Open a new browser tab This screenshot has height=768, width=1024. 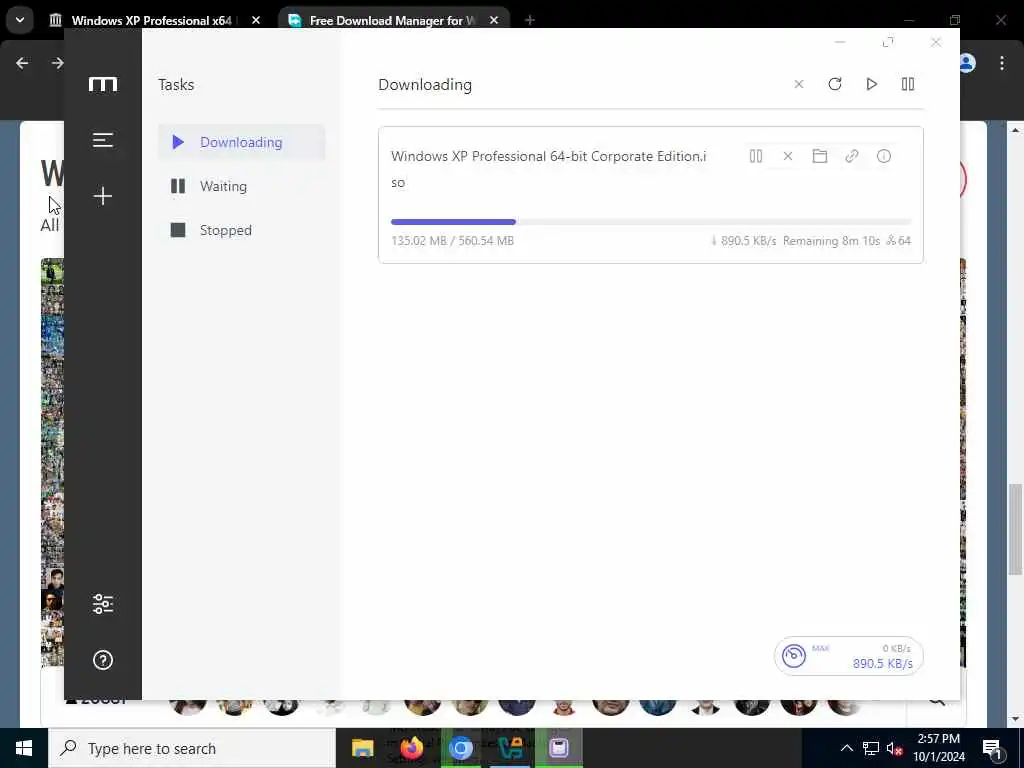(x=530, y=20)
